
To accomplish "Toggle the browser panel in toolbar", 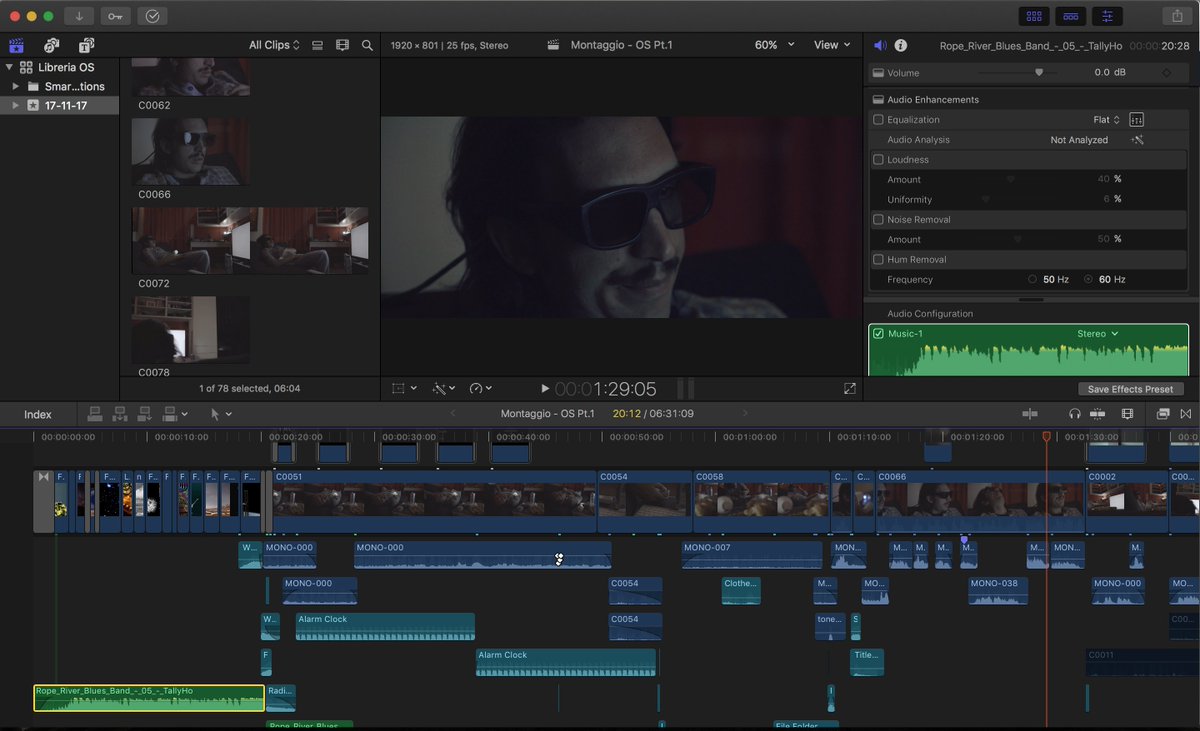I will click(1034, 16).
